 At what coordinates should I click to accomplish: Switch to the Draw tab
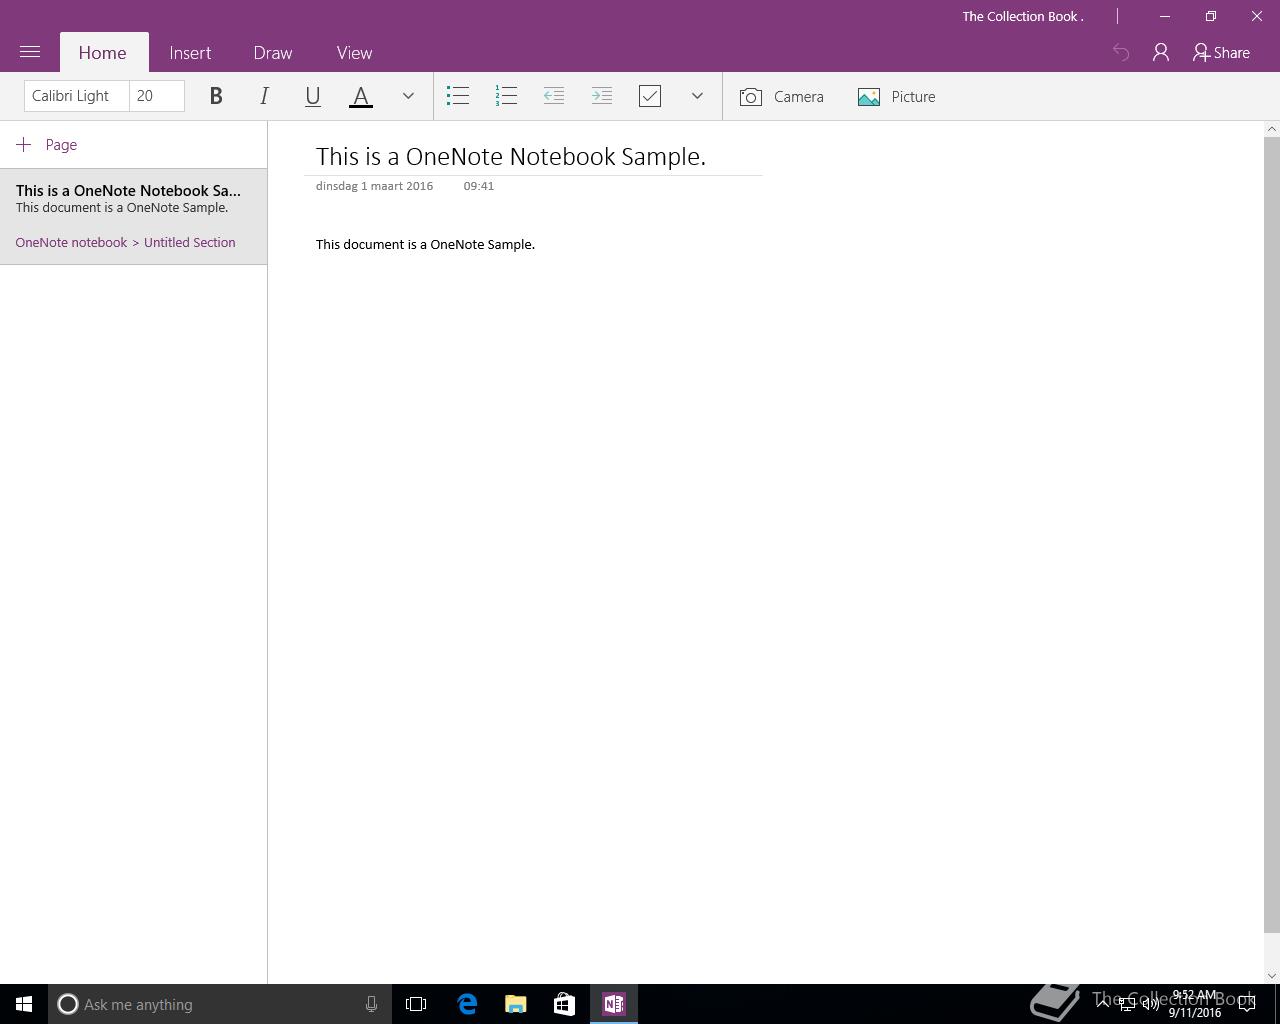click(273, 53)
